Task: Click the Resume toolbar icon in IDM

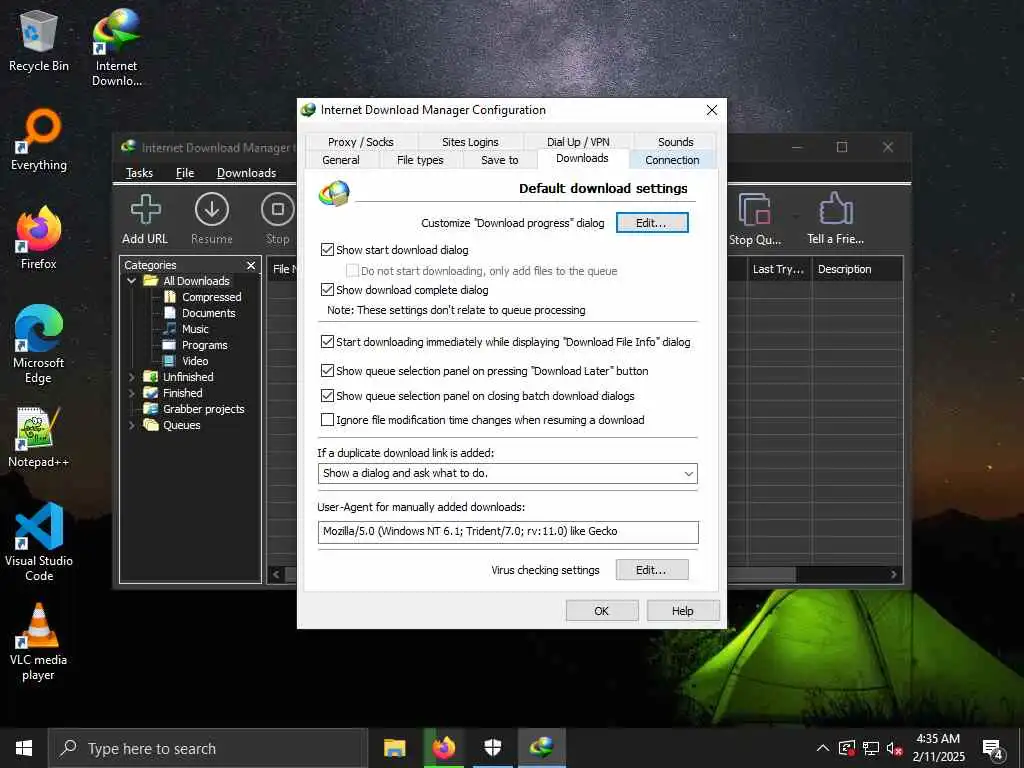Action: click(212, 219)
